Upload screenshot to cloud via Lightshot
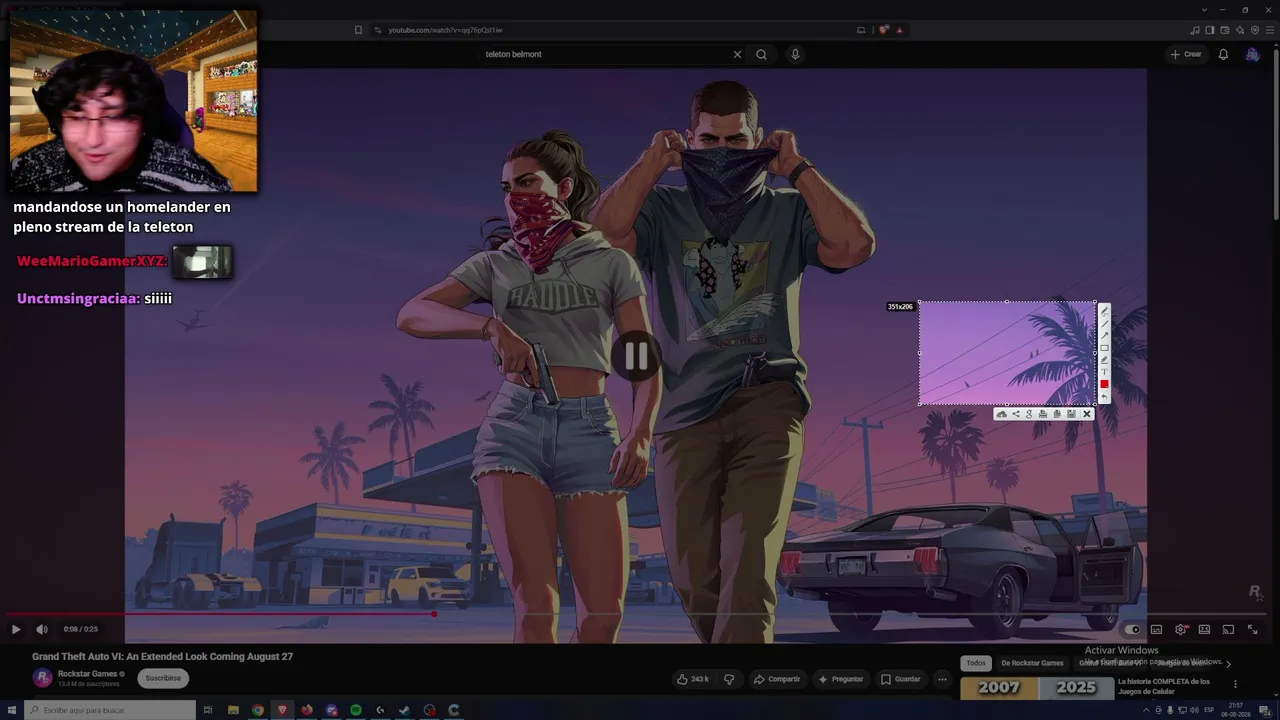Screen dimensions: 1280x720 click(x=1001, y=414)
